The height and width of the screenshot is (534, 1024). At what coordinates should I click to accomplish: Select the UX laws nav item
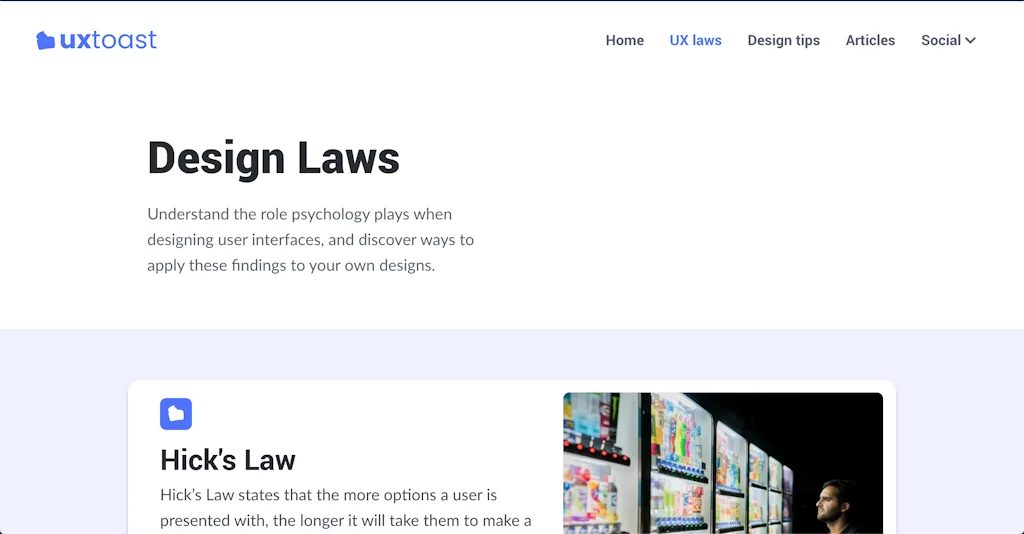[x=696, y=40]
